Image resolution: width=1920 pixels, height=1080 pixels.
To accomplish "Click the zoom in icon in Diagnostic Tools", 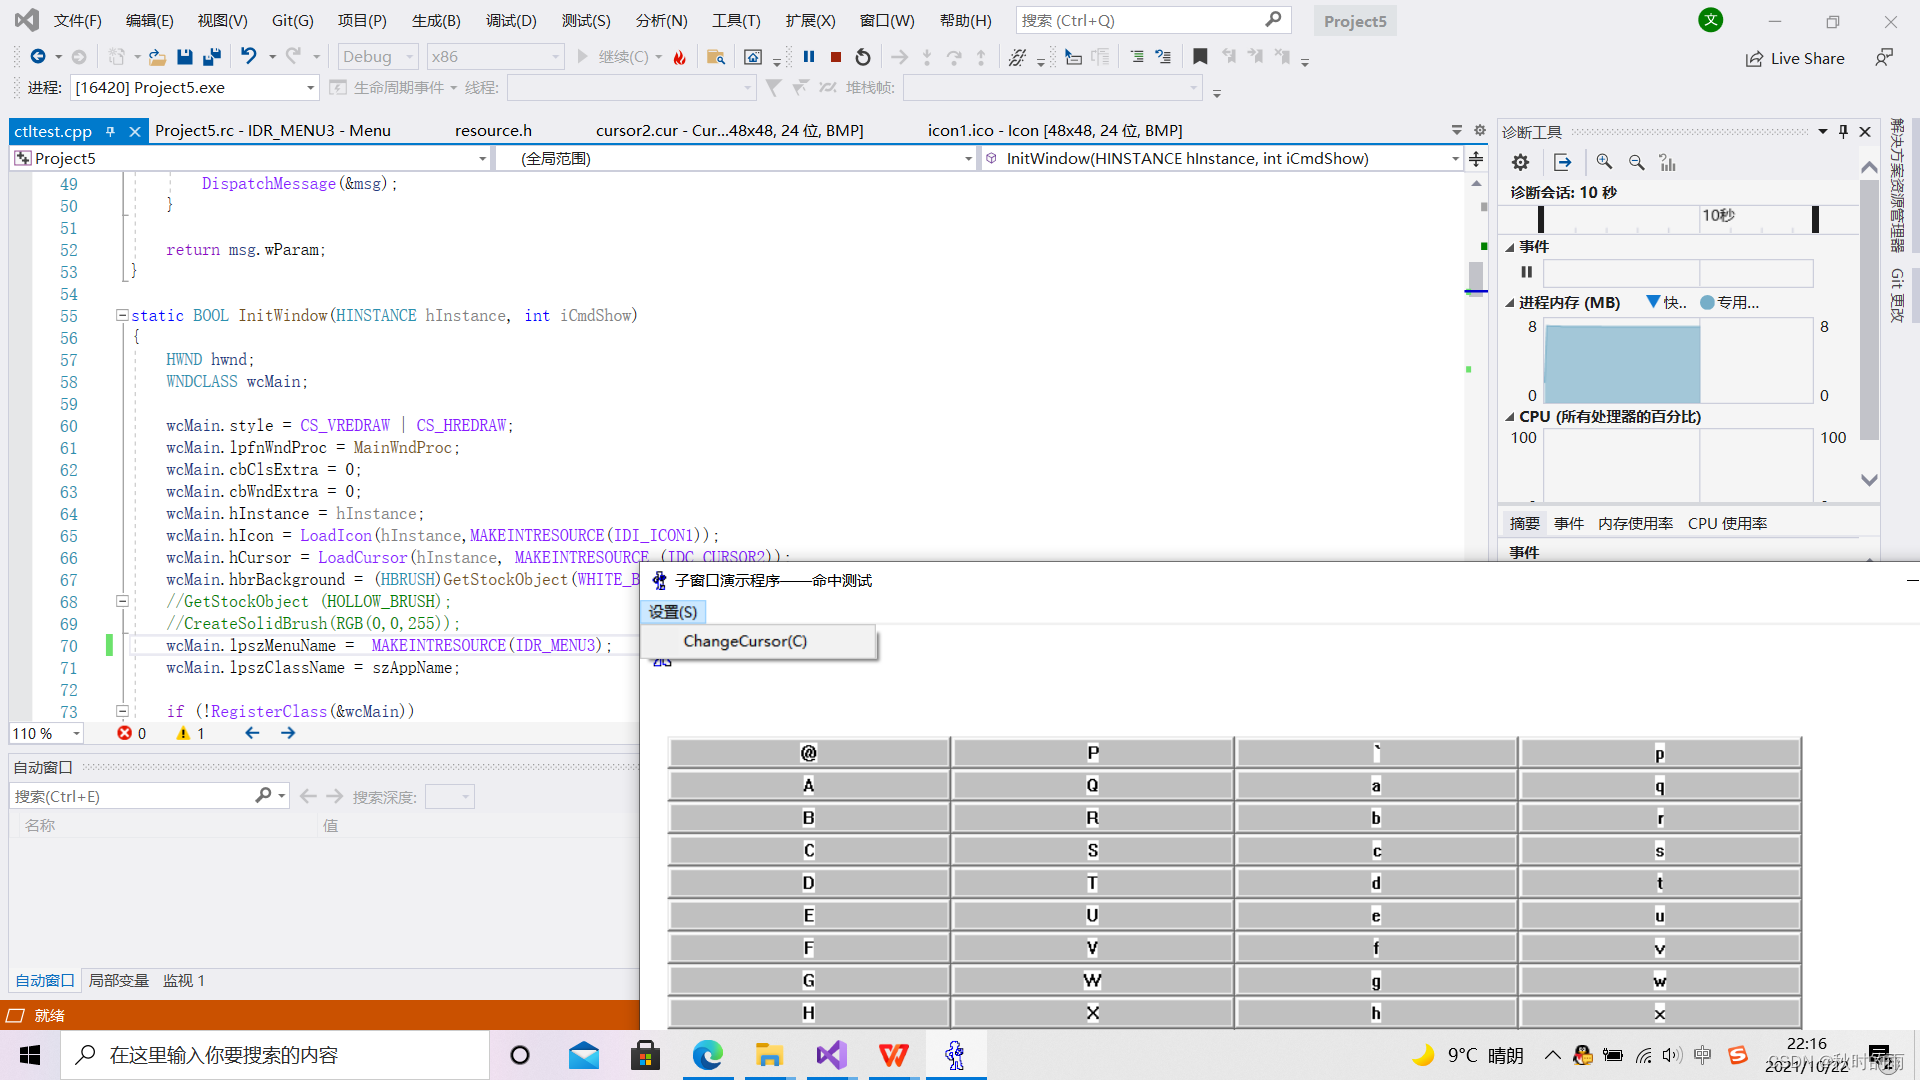I will coord(1604,162).
